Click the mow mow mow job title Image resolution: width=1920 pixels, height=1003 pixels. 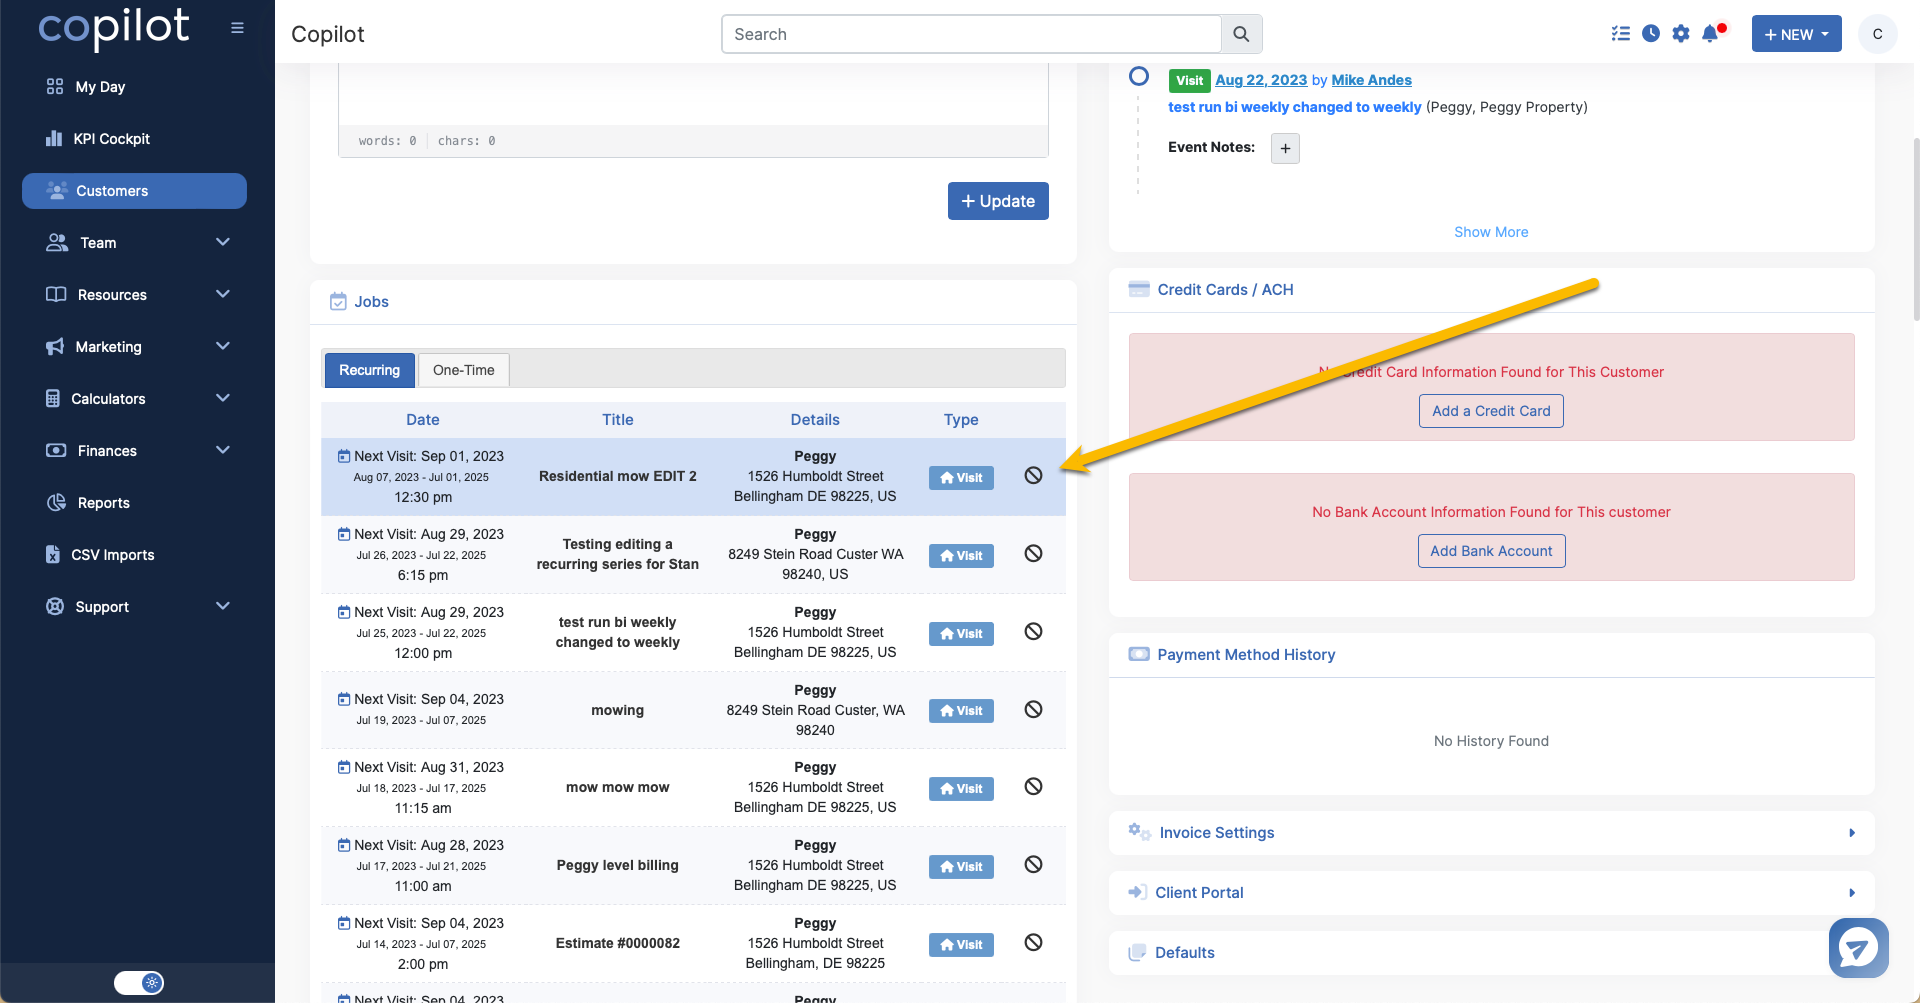(x=618, y=788)
